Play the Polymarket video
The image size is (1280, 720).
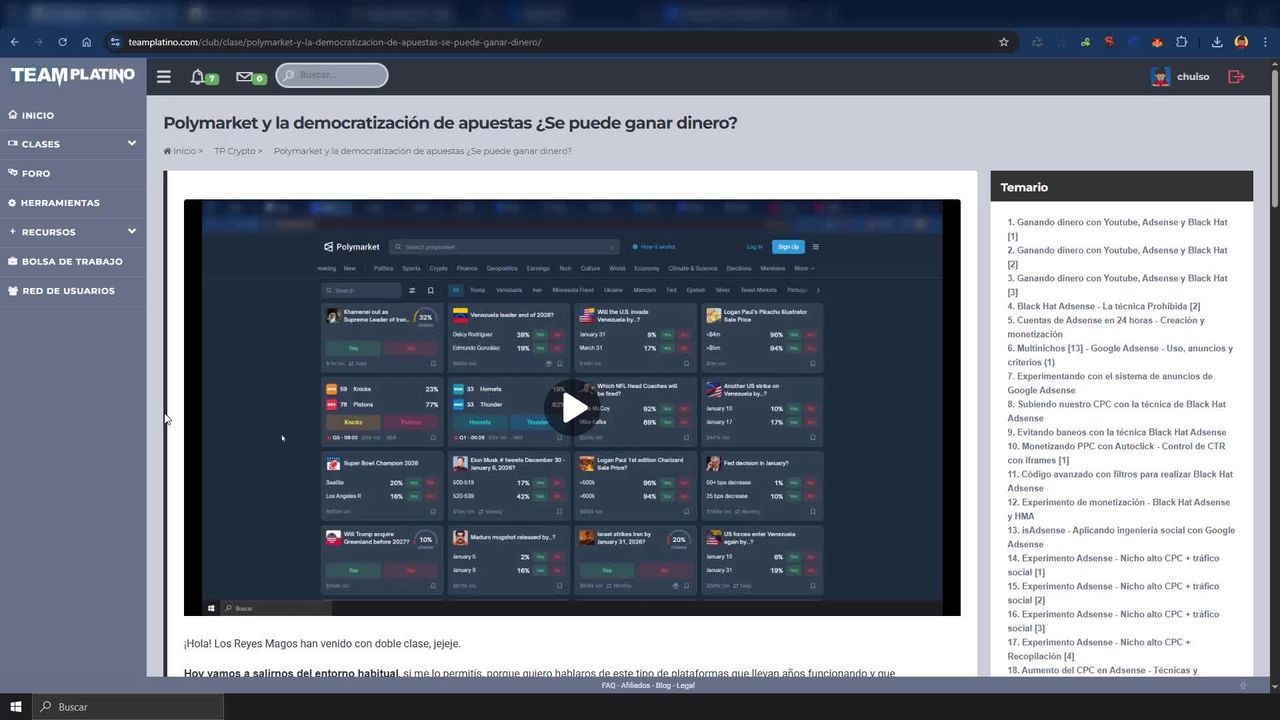(574, 407)
